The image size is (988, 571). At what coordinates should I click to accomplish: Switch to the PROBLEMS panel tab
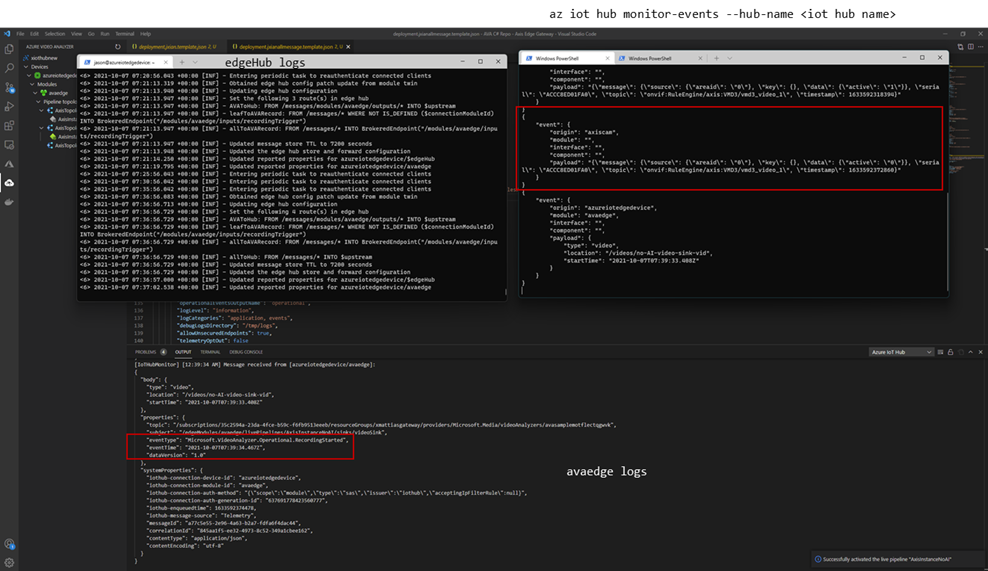point(146,352)
